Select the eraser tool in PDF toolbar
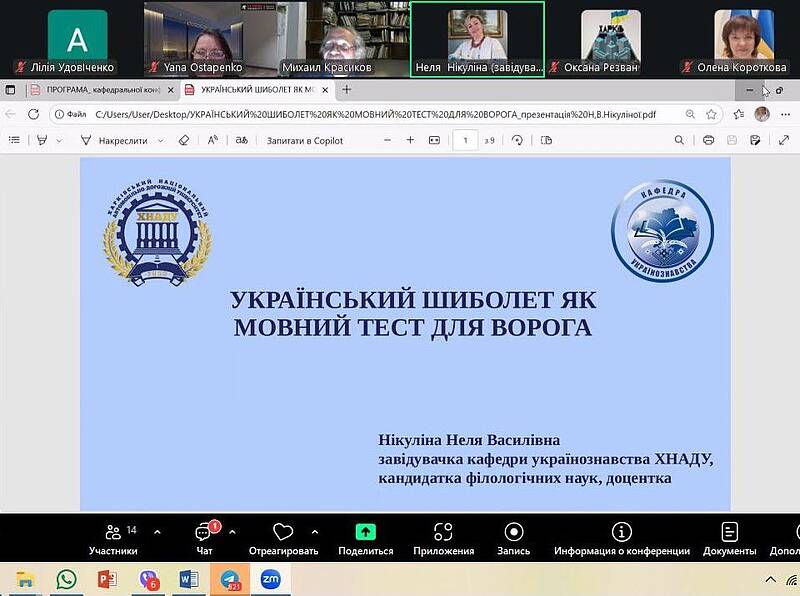 tap(183, 140)
